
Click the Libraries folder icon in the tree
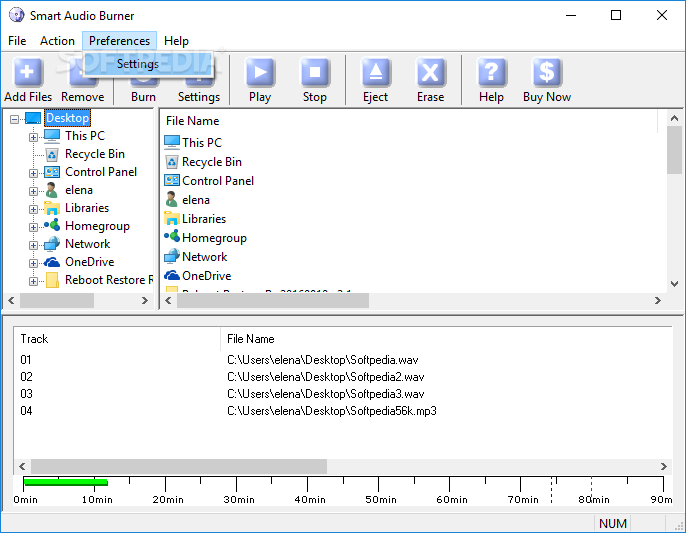52,208
